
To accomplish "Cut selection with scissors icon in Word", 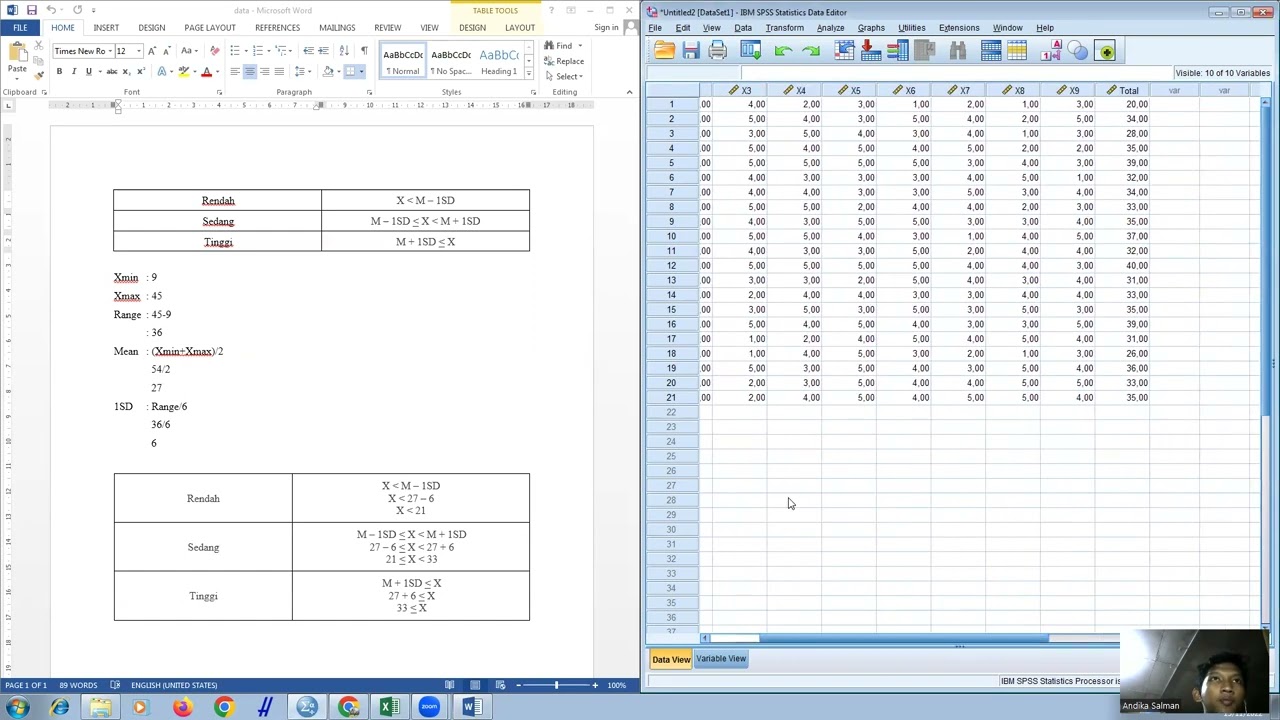I will tap(39, 46).
